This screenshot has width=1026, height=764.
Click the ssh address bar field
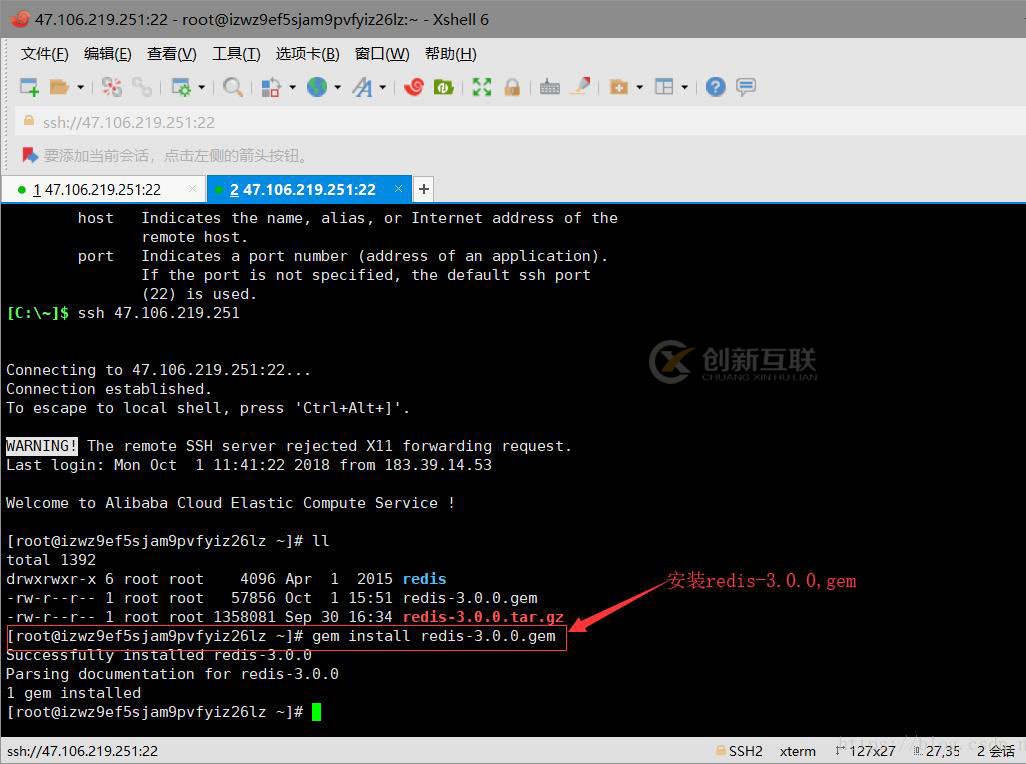(520, 122)
